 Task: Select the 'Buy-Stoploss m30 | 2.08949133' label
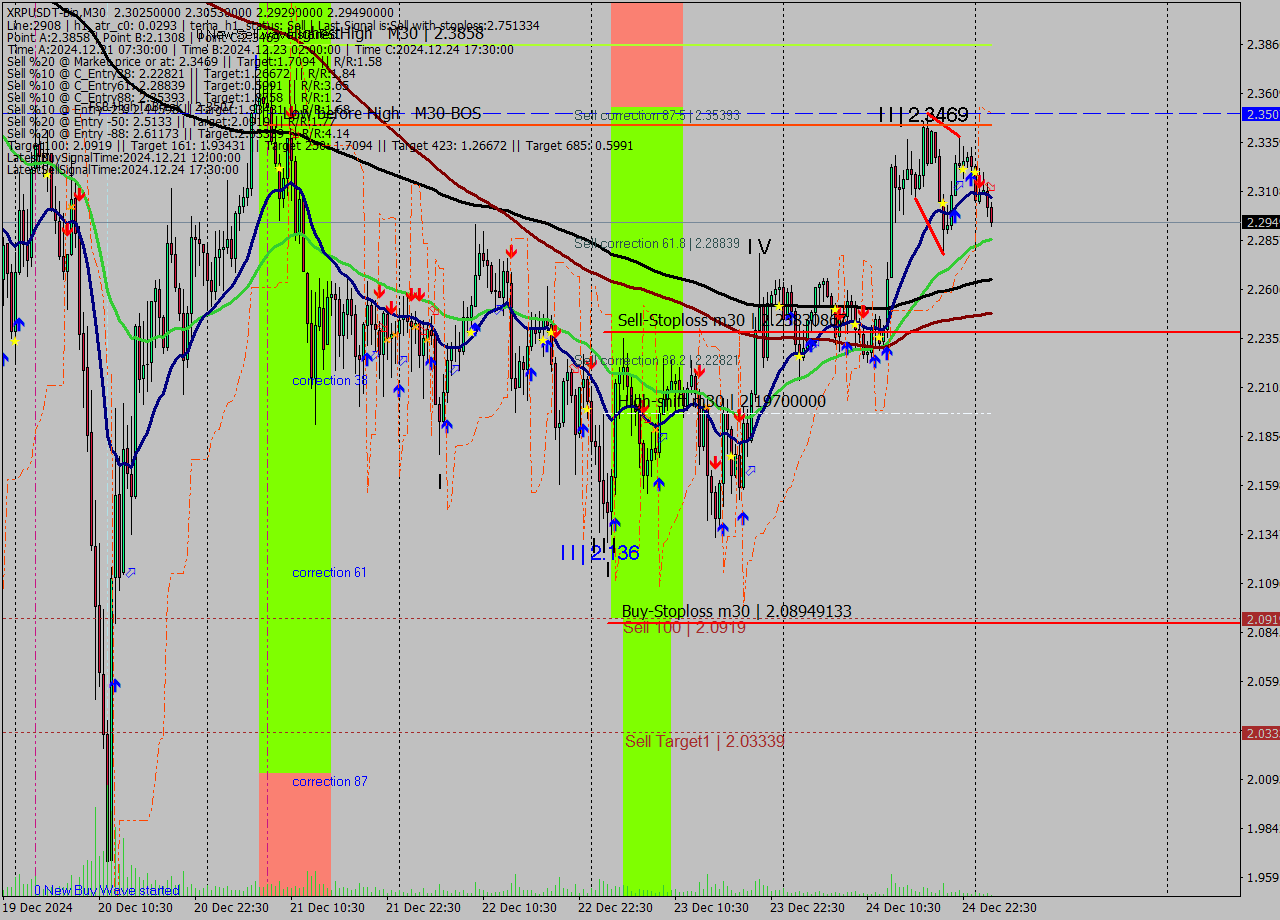coord(737,611)
